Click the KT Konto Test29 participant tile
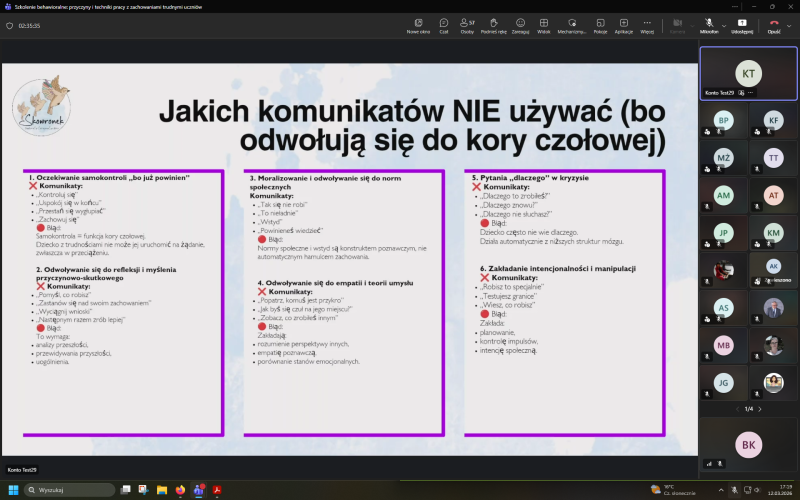 click(x=748, y=73)
